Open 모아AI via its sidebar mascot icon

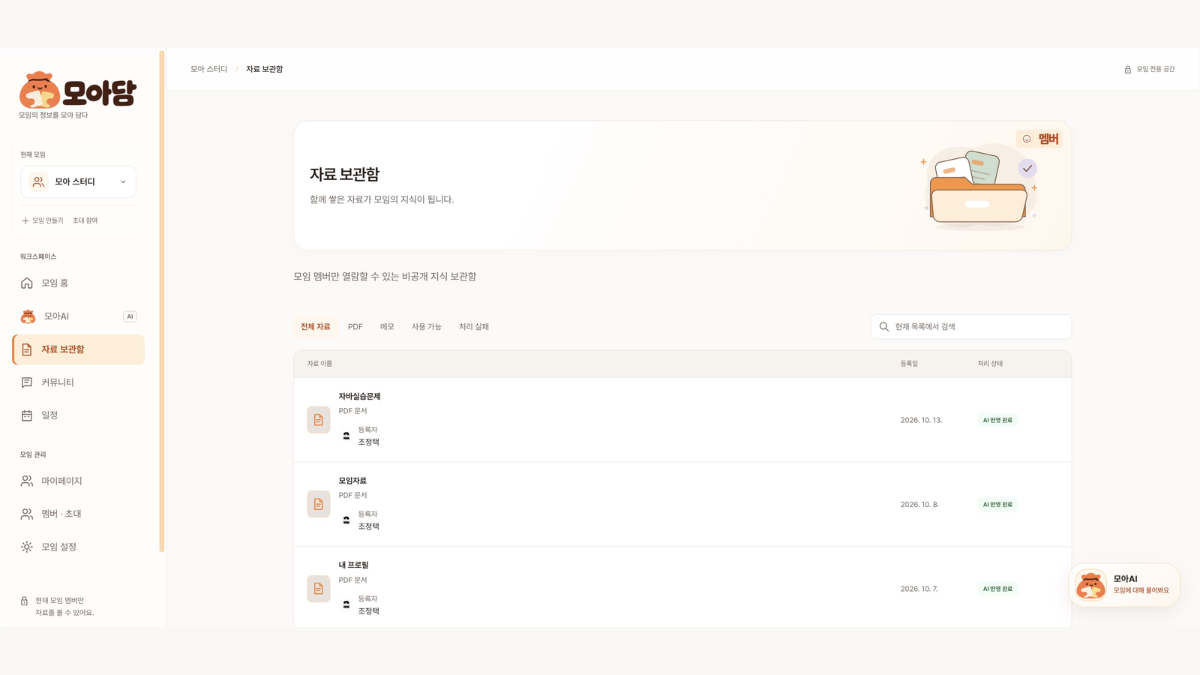coord(28,316)
